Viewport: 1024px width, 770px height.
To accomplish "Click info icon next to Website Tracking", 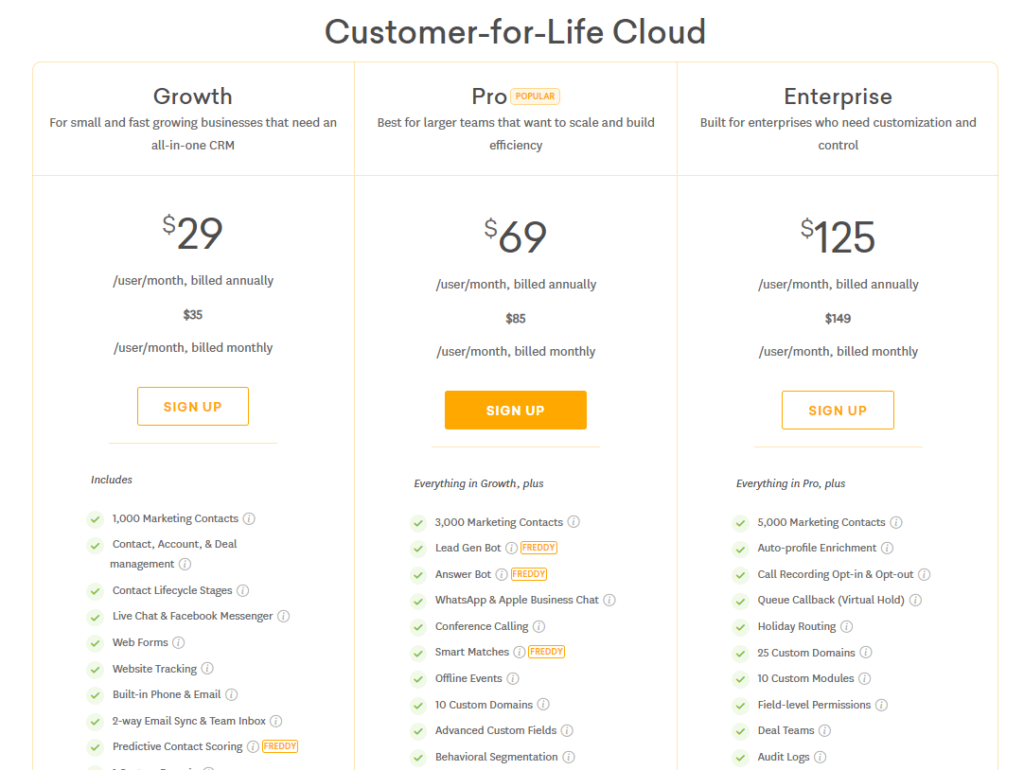I will (207, 668).
